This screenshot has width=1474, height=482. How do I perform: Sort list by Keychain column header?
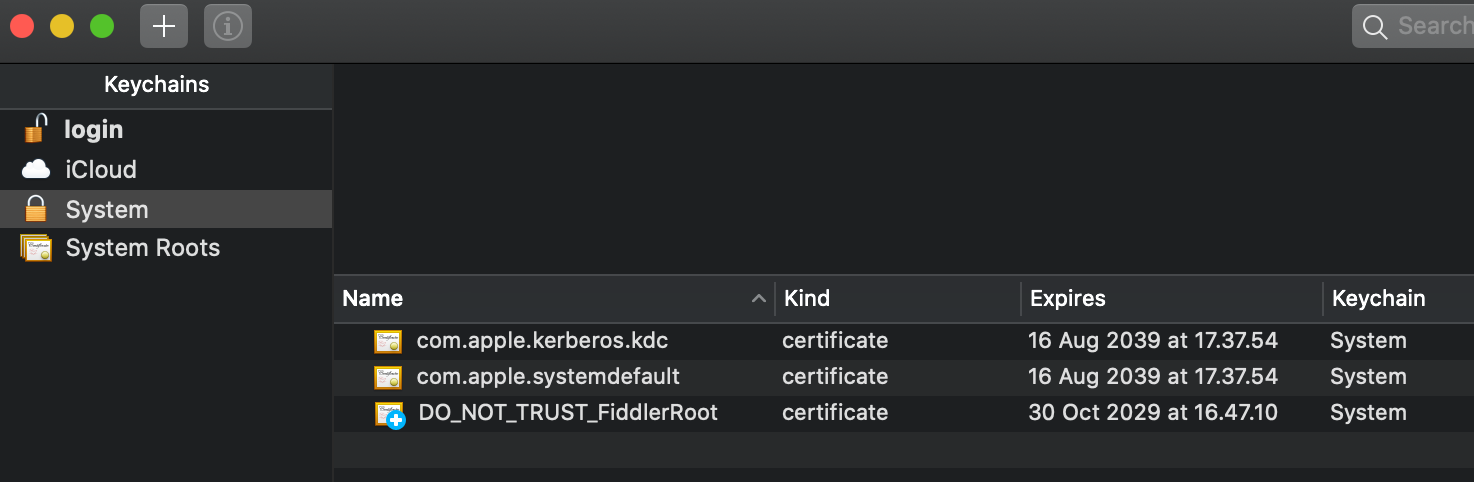[1378, 298]
